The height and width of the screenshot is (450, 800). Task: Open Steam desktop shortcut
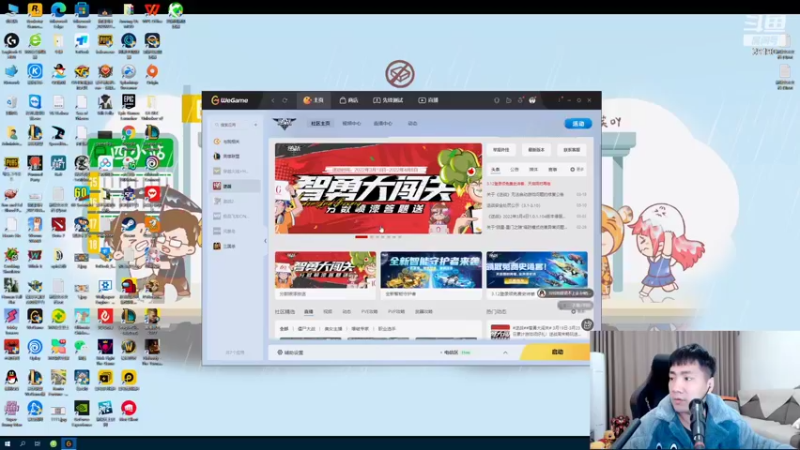[x=129, y=226]
